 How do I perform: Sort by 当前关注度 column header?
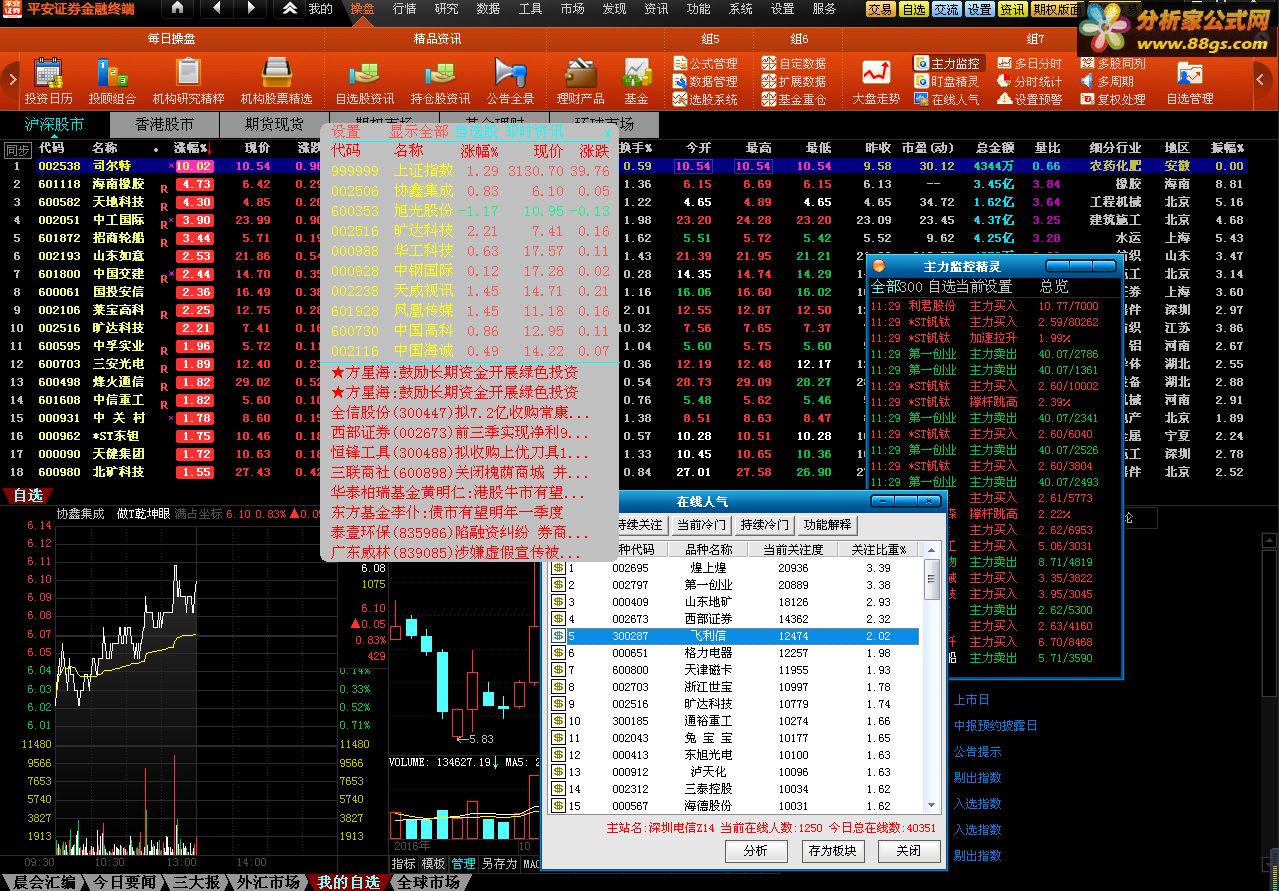click(x=793, y=550)
